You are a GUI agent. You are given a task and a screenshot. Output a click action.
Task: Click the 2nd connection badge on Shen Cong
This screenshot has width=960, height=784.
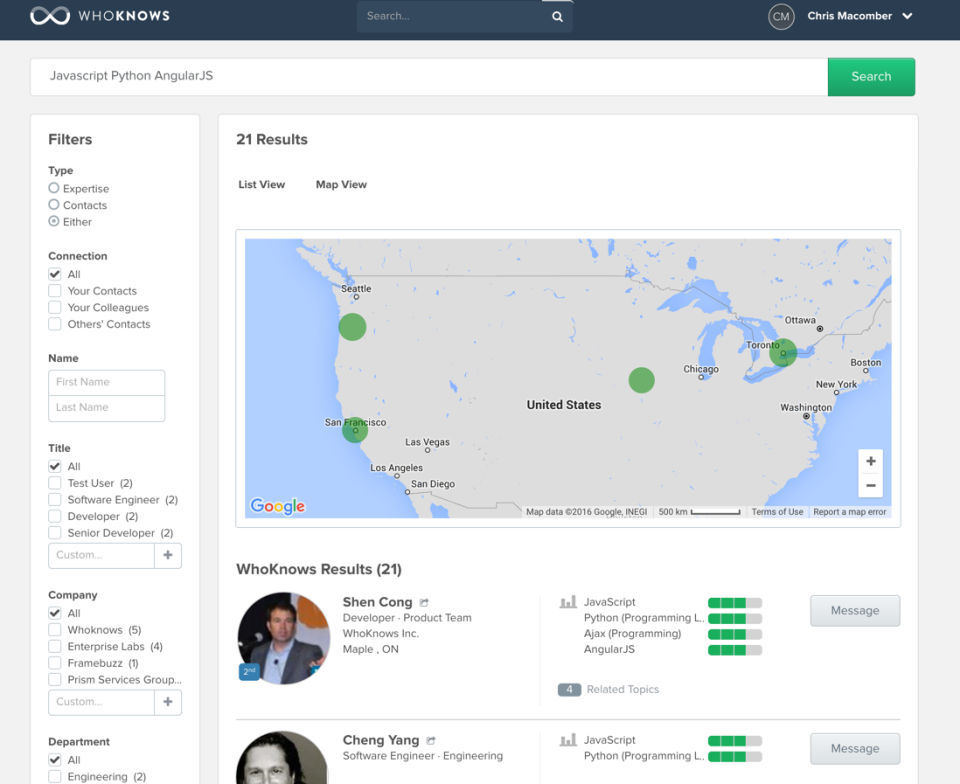tap(249, 671)
